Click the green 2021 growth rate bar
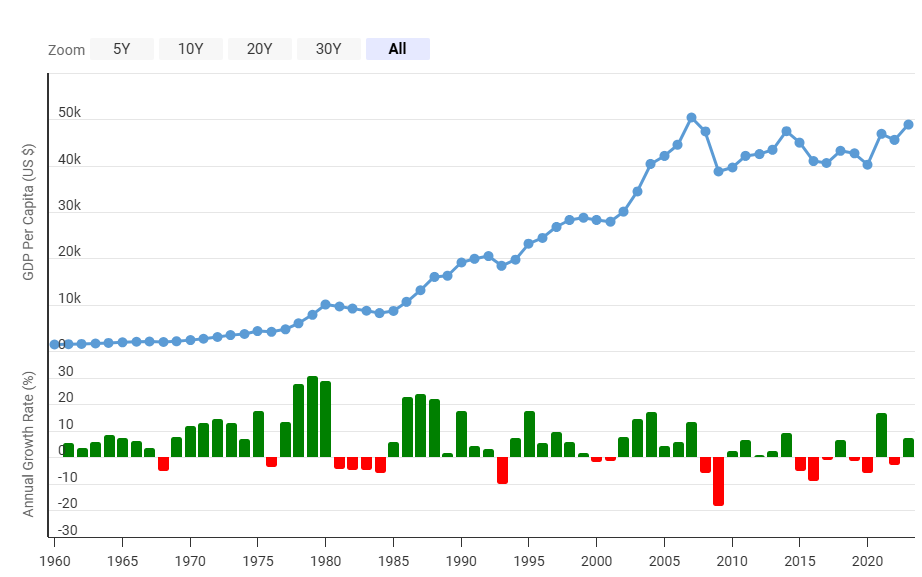The height and width of the screenshot is (577, 922). click(881, 435)
